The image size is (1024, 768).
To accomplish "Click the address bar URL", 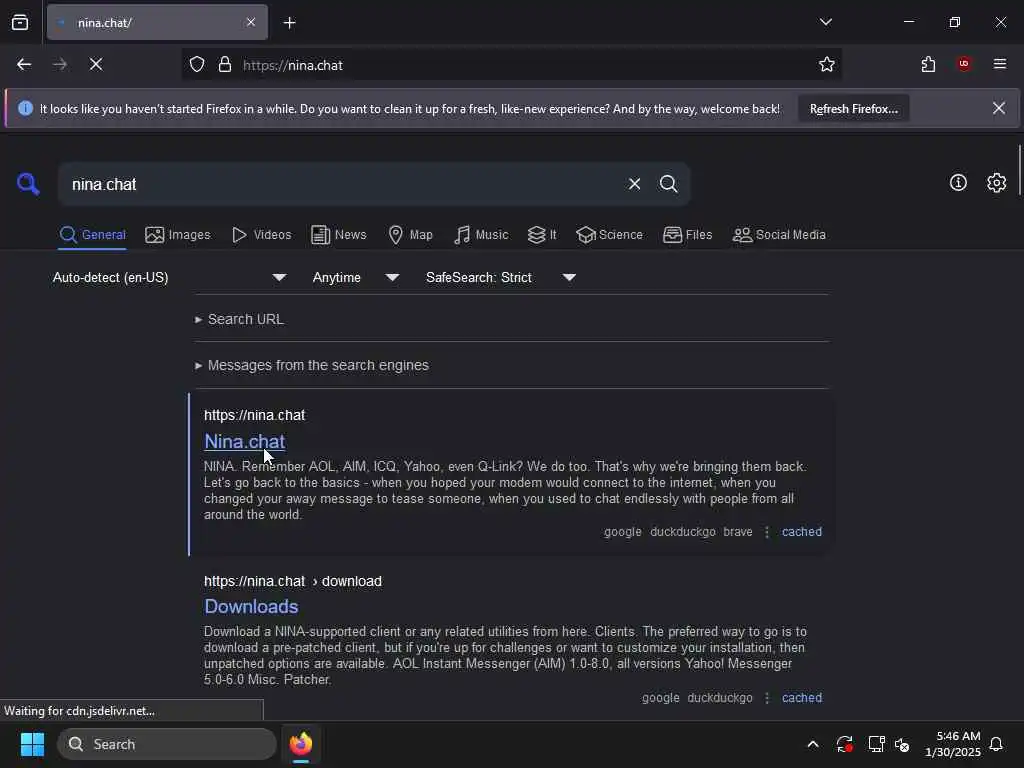I will click(x=293, y=65).
